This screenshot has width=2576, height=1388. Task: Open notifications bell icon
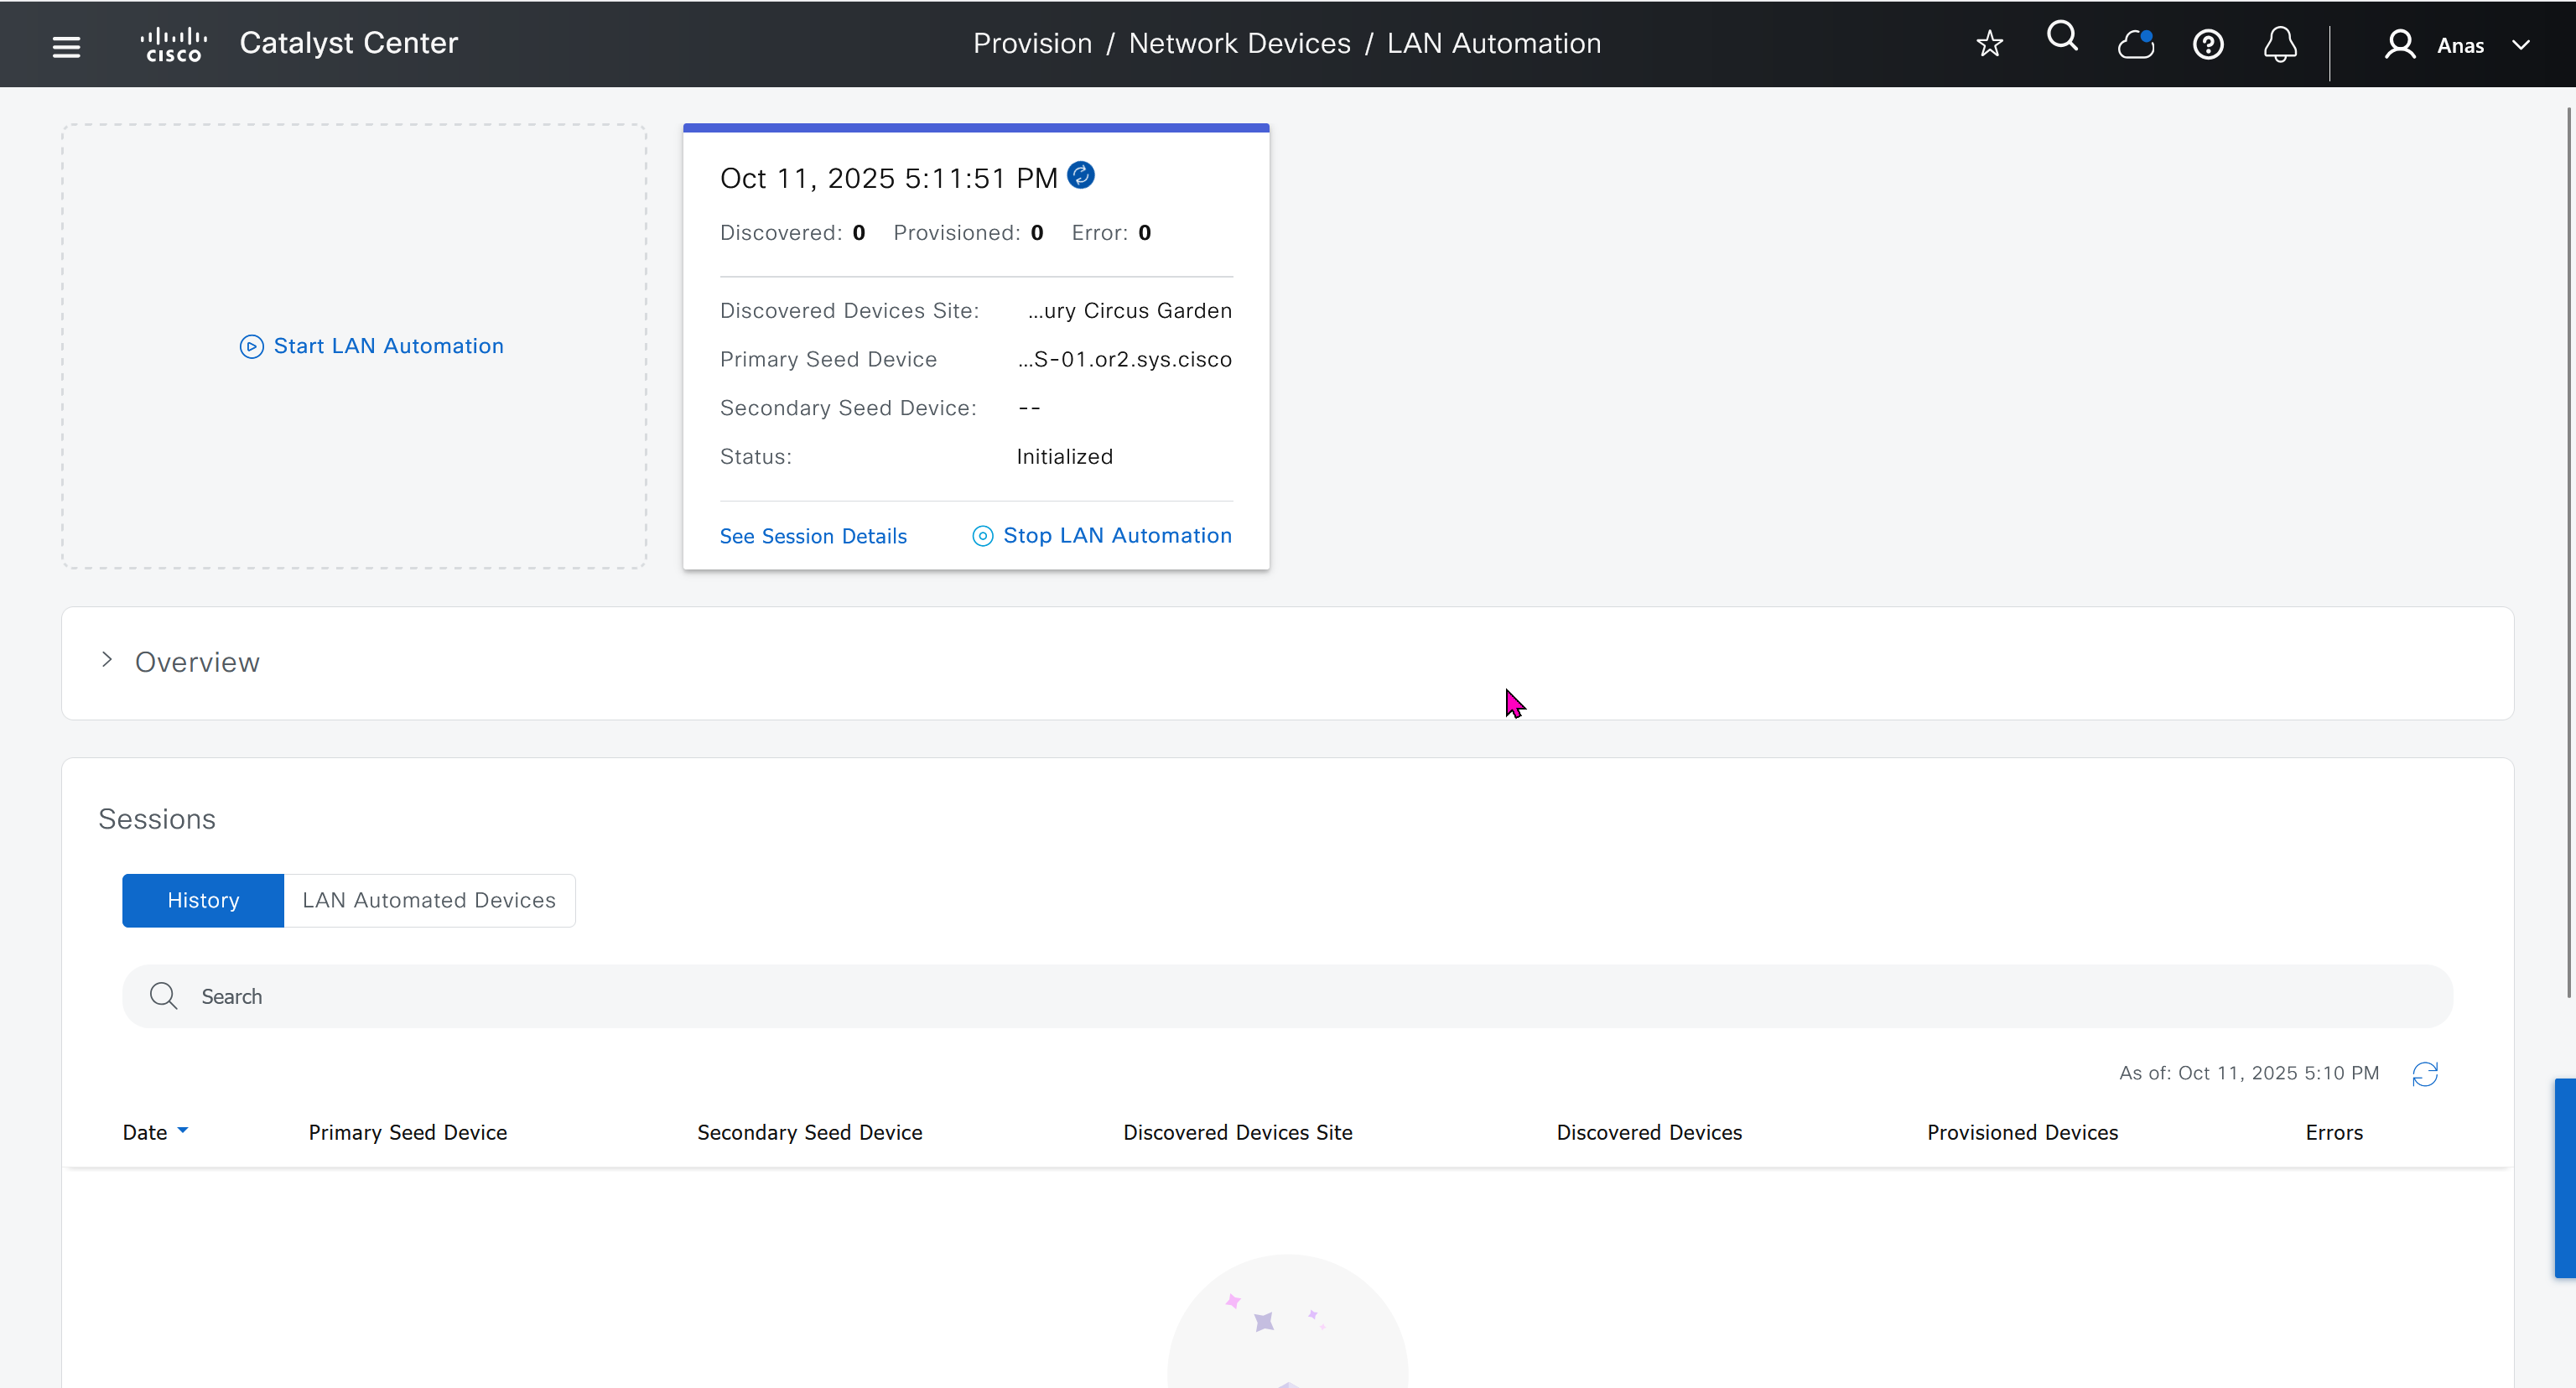pos(2280,45)
